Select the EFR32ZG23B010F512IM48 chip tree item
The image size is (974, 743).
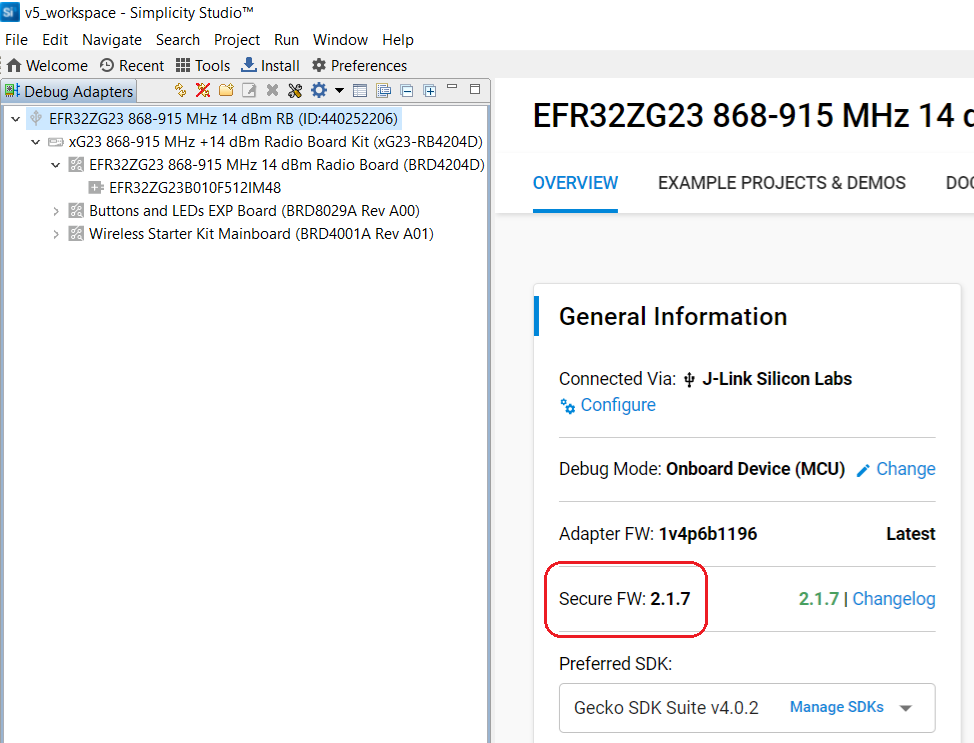[x=201, y=187]
